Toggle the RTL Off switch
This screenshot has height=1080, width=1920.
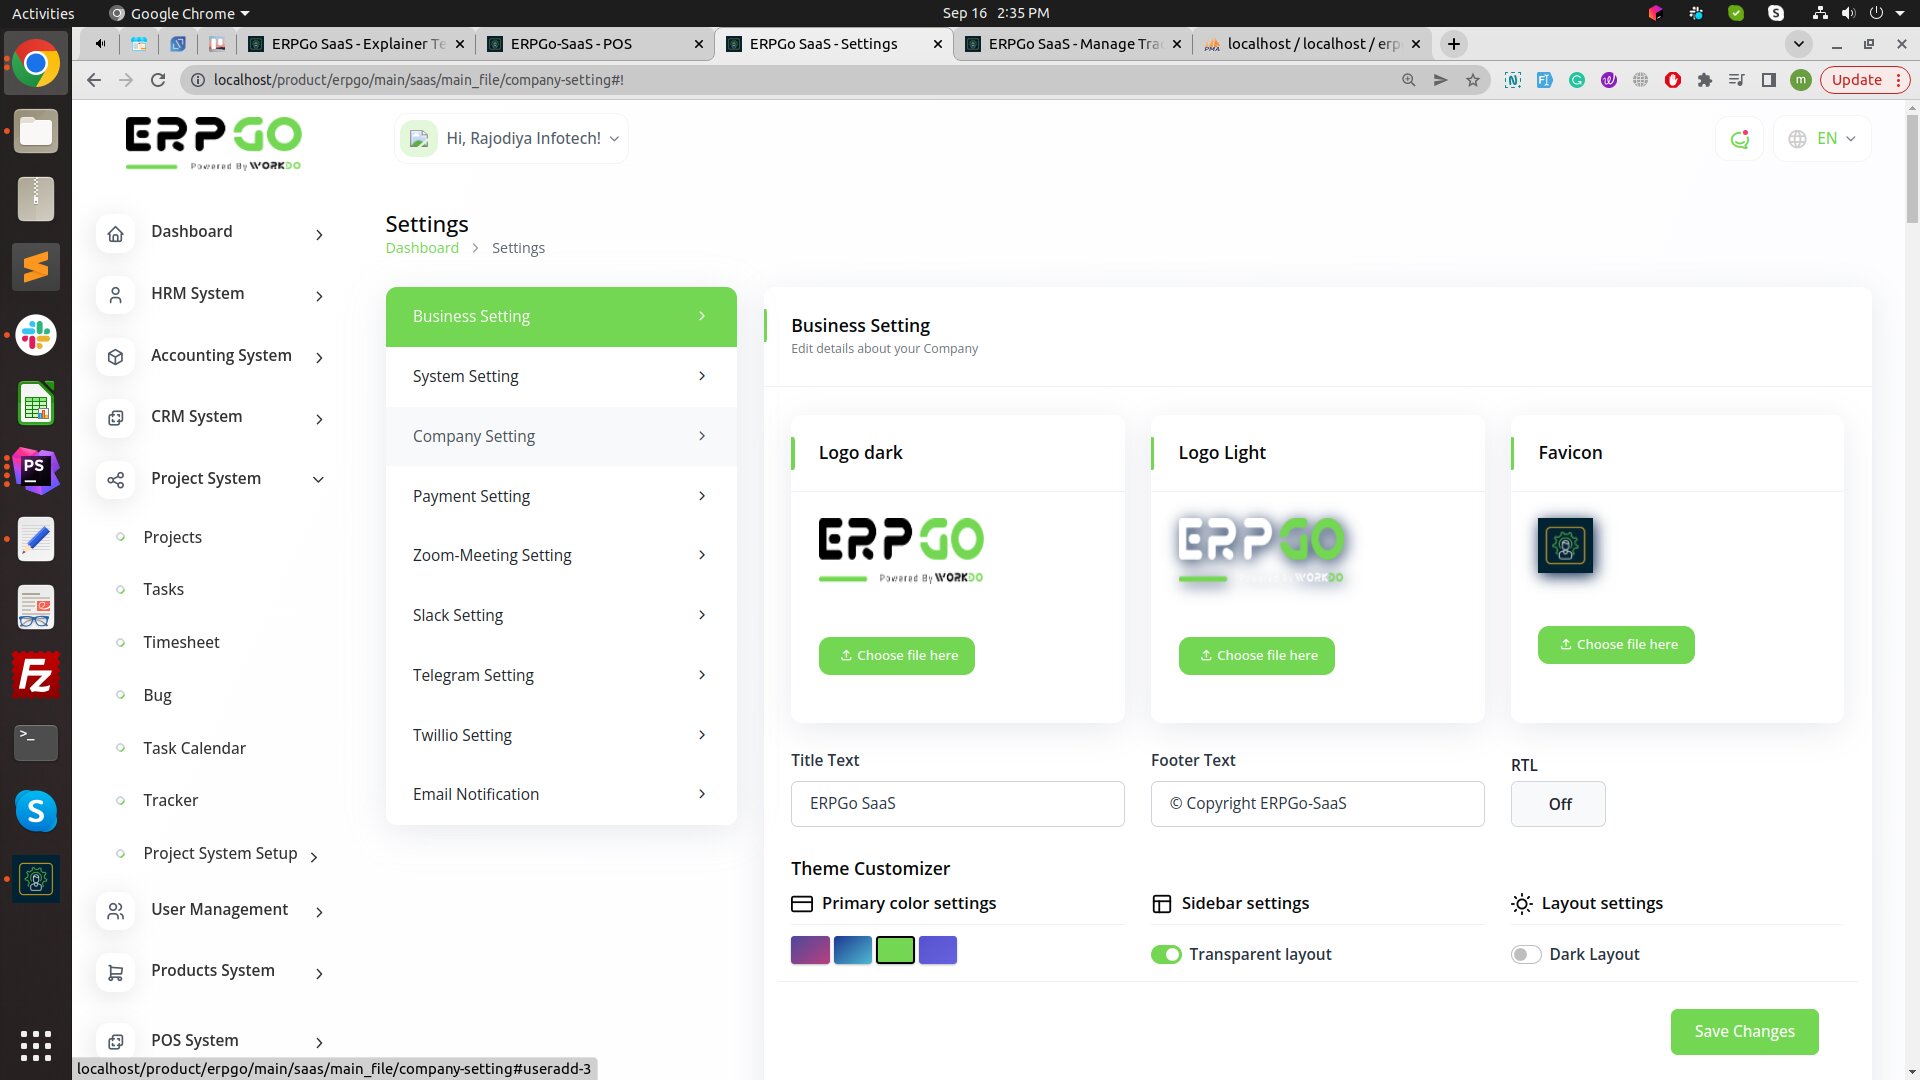pos(1558,804)
